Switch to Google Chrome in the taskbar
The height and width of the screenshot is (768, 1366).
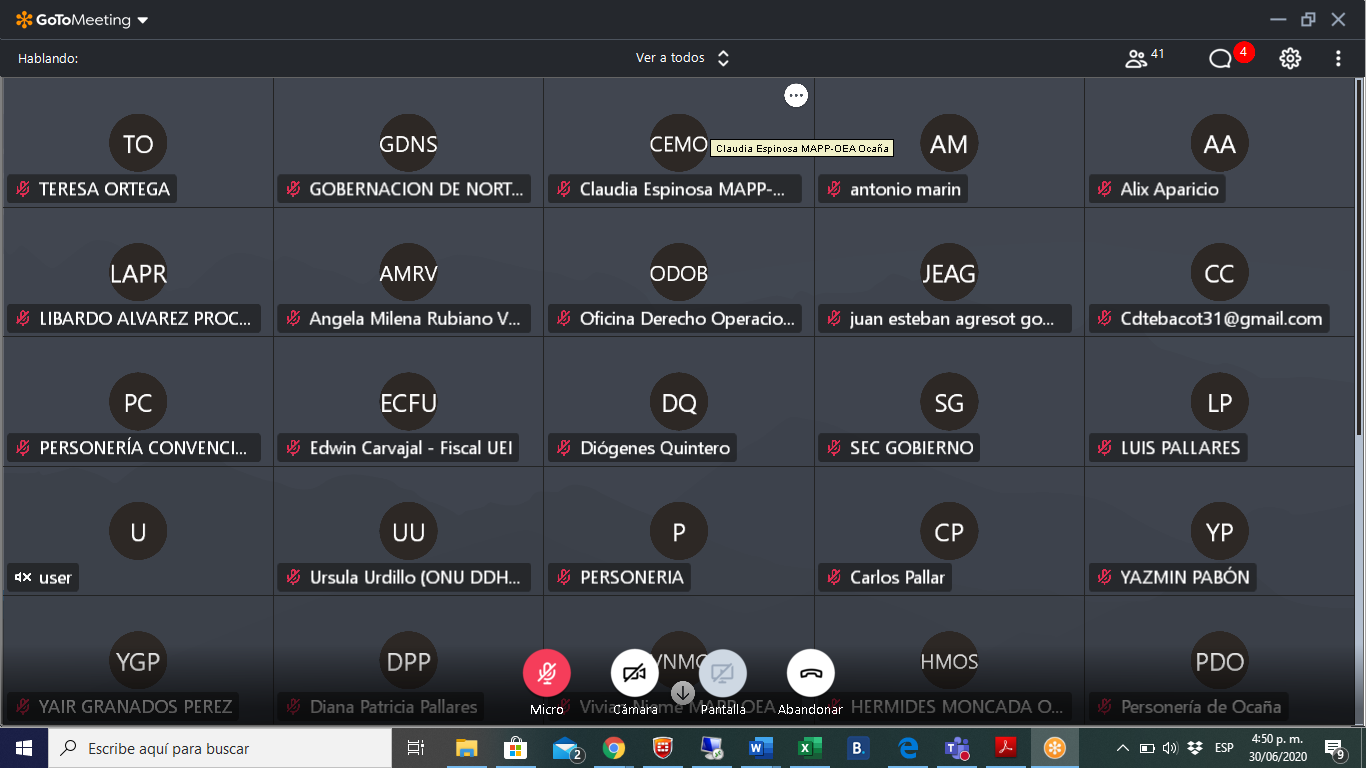[614, 748]
